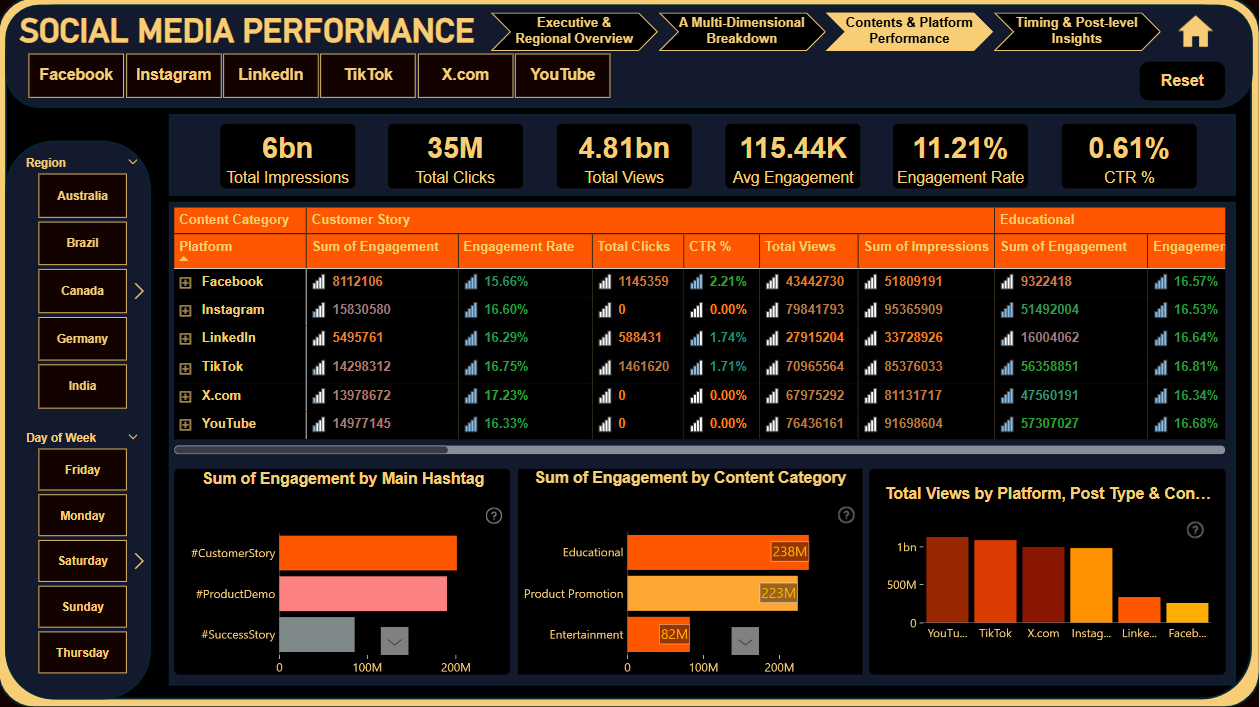
Task: Choose Monday in Day of Week slicer
Action: [82, 516]
